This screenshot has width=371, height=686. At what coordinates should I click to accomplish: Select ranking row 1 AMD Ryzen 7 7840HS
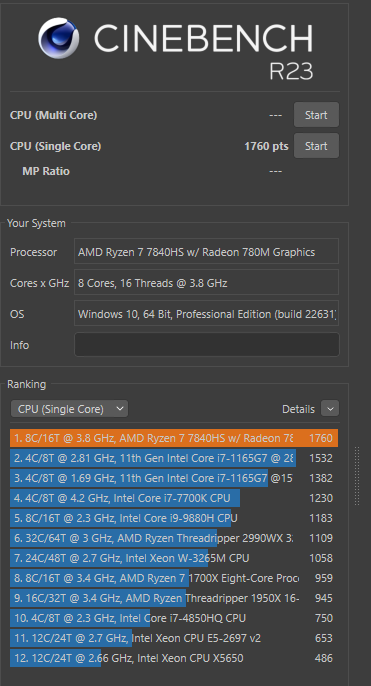174,438
